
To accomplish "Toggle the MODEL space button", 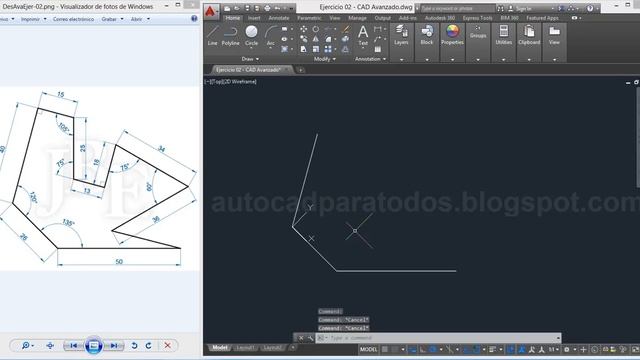I will (369, 349).
